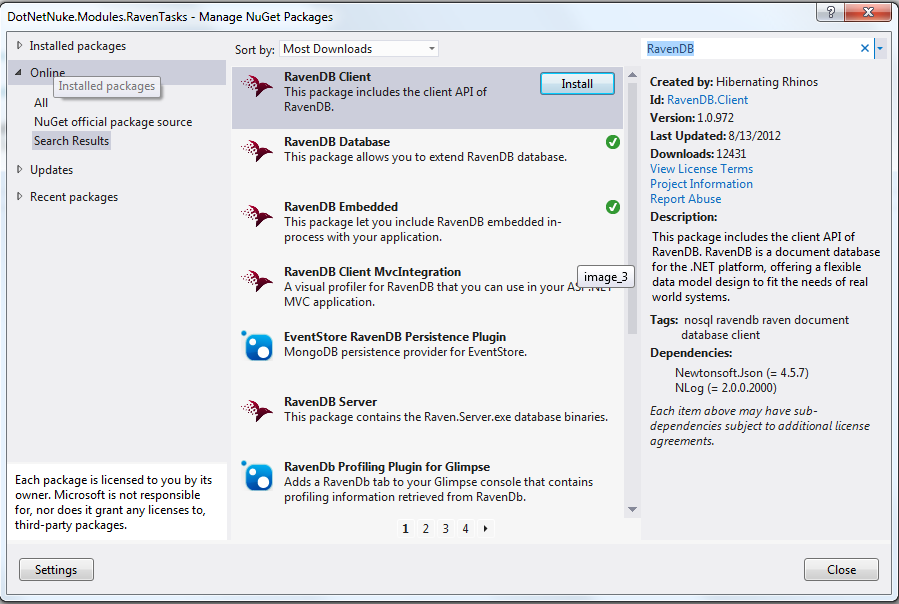Open the search box history dropdown arrow
Image resolution: width=899 pixels, height=604 pixels.
click(x=879, y=49)
